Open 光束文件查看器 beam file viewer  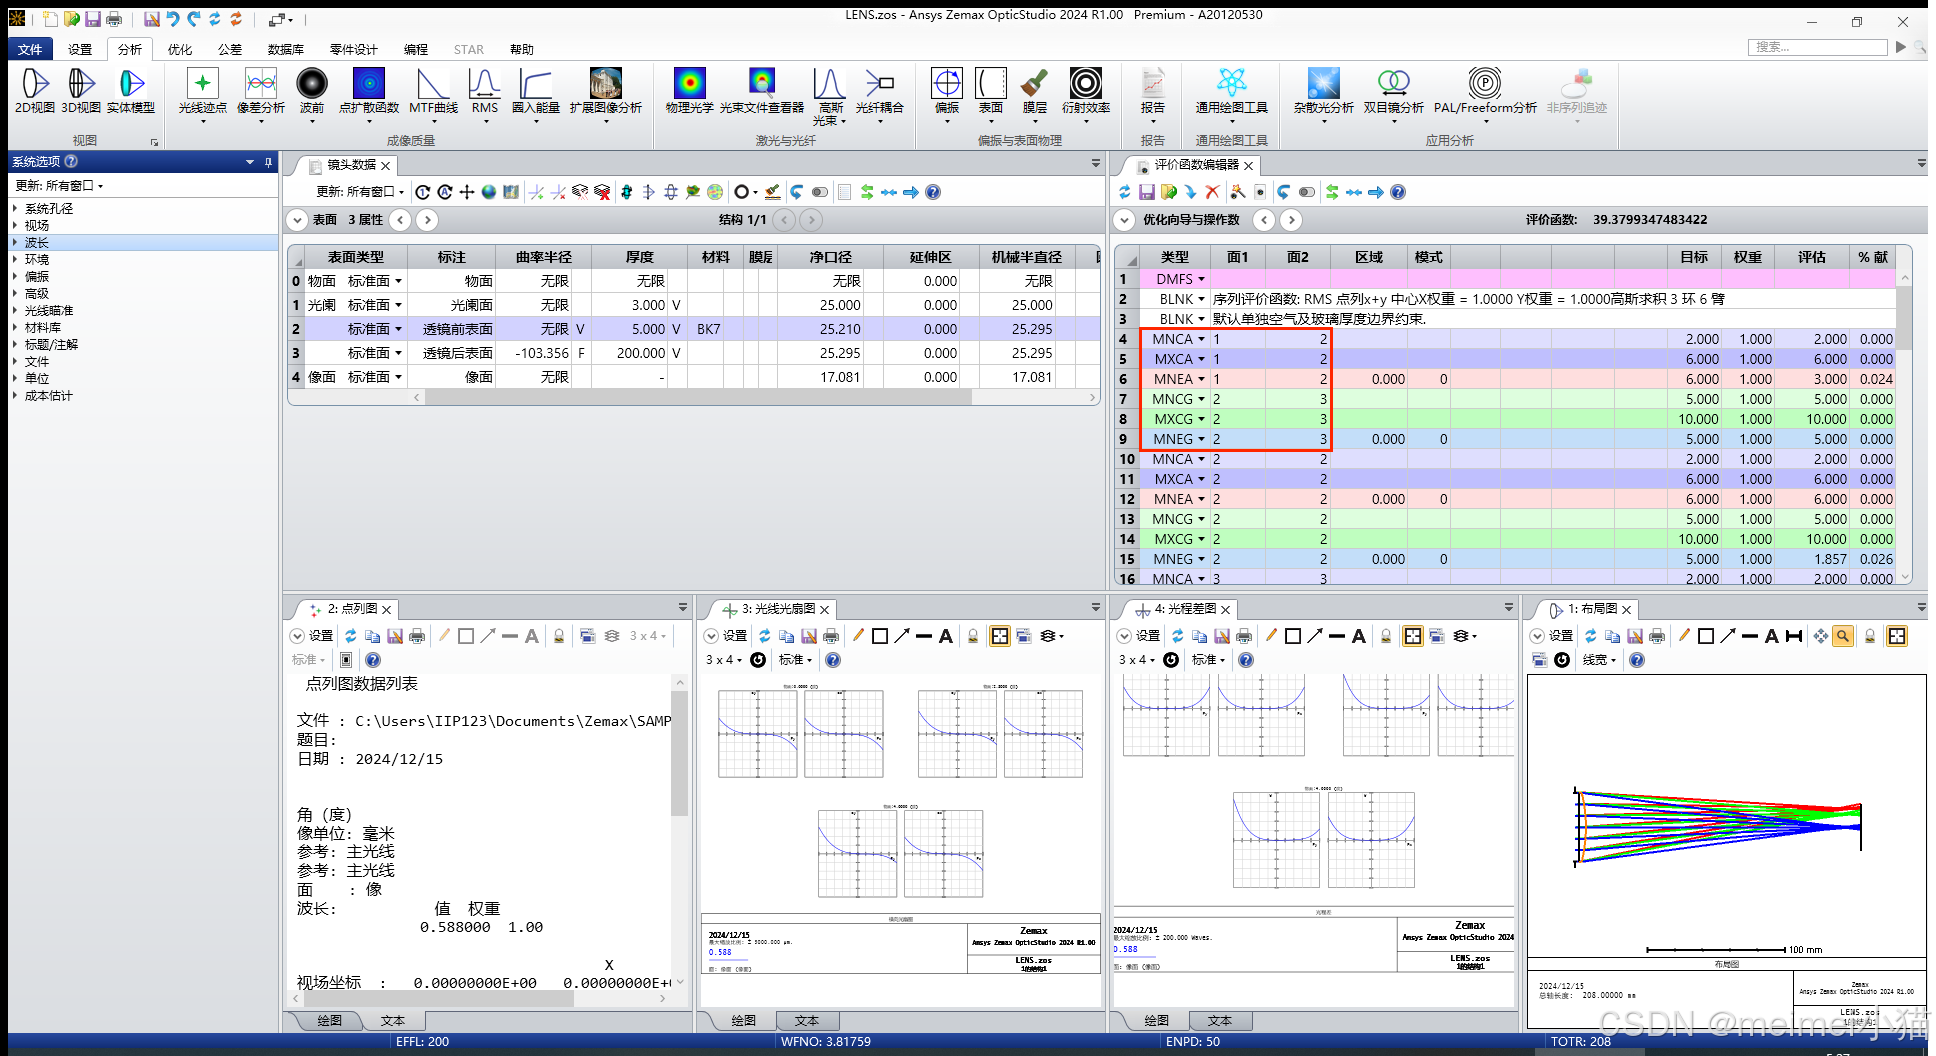click(762, 90)
